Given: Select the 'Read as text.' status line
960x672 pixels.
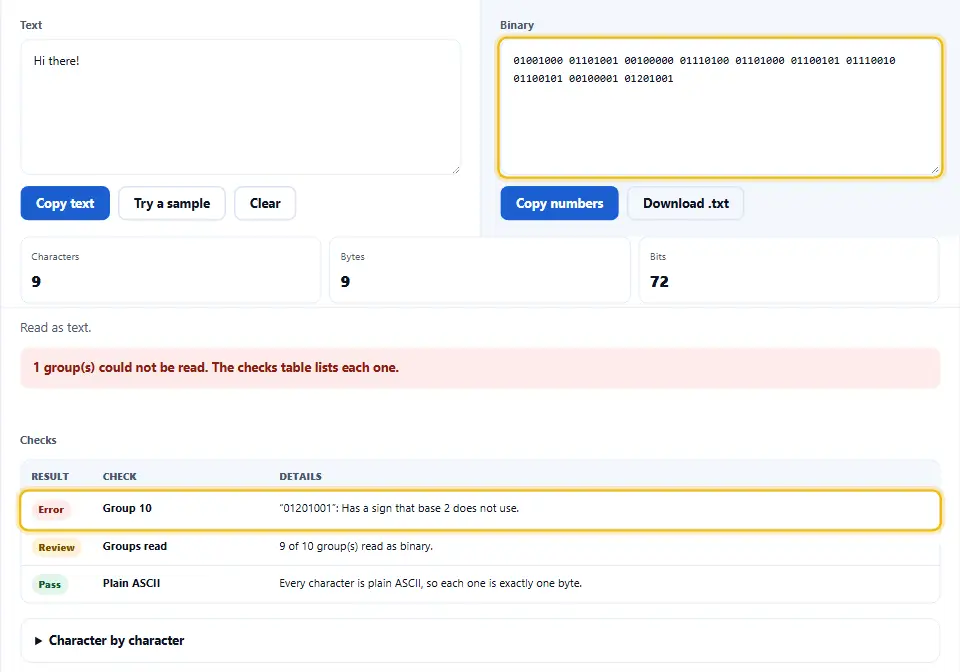Looking at the screenshot, I should 56,327.
